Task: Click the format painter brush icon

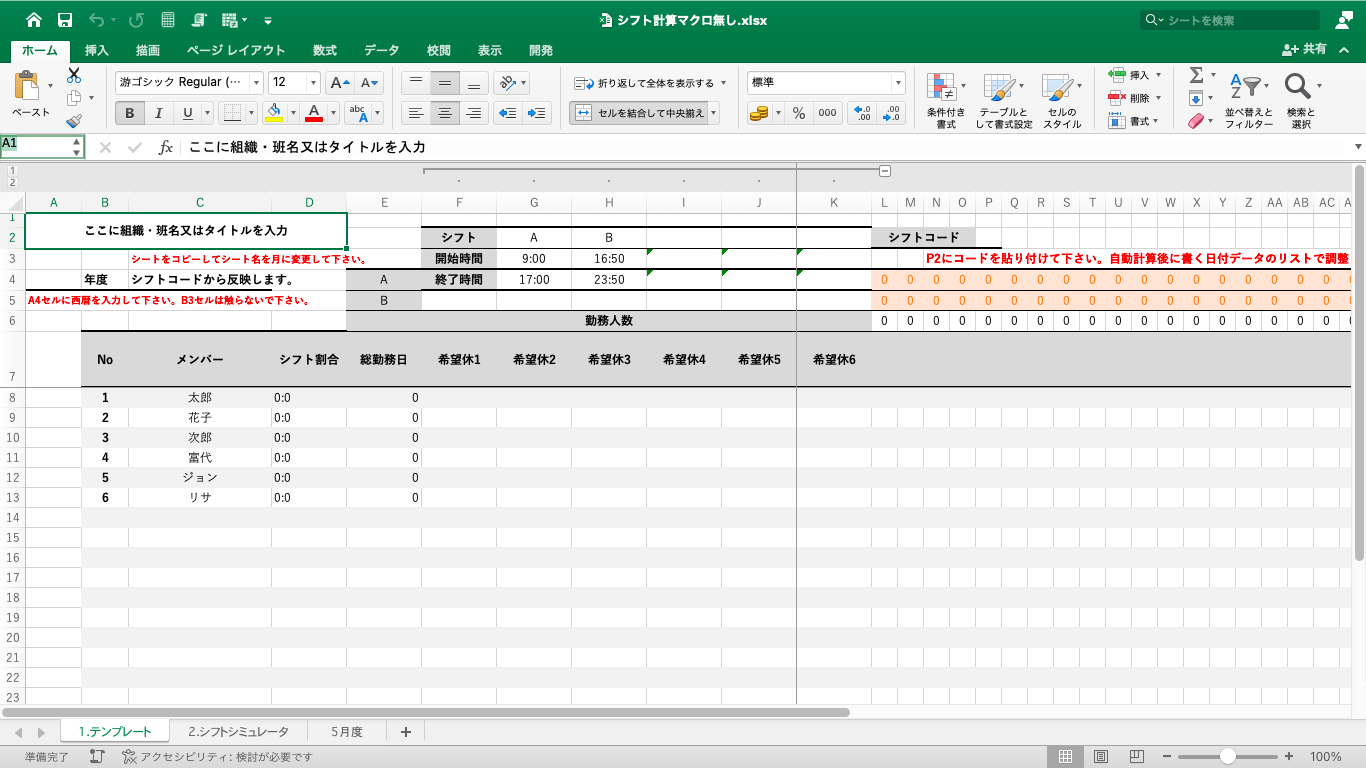Action: point(74,121)
